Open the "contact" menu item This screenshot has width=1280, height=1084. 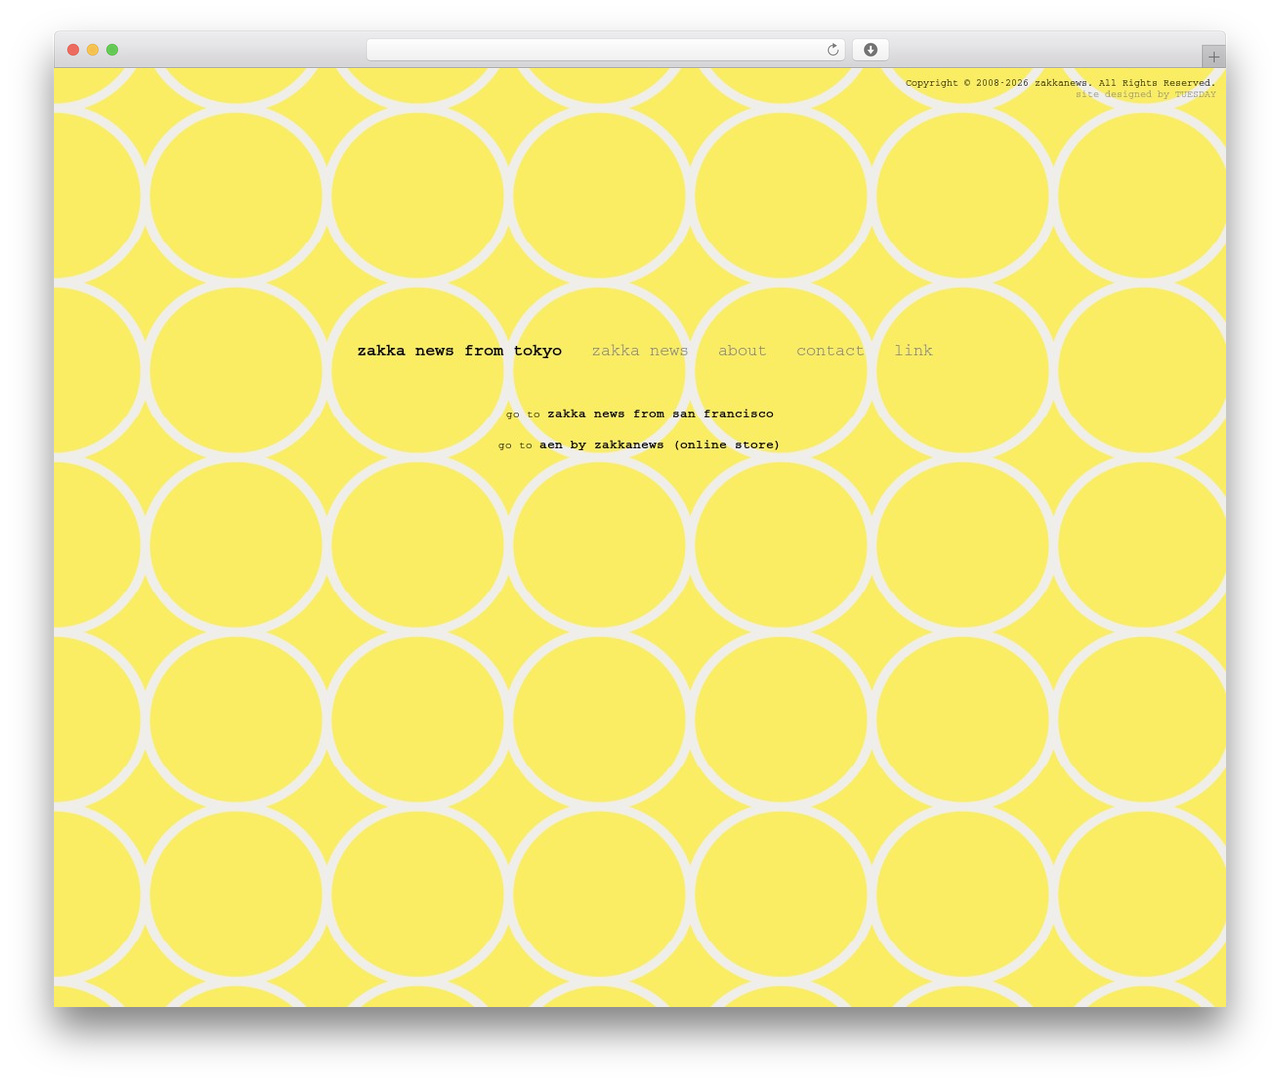tap(830, 350)
